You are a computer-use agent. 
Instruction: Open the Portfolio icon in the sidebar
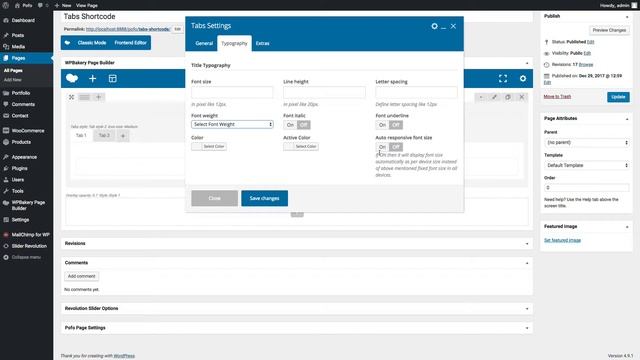6,93
